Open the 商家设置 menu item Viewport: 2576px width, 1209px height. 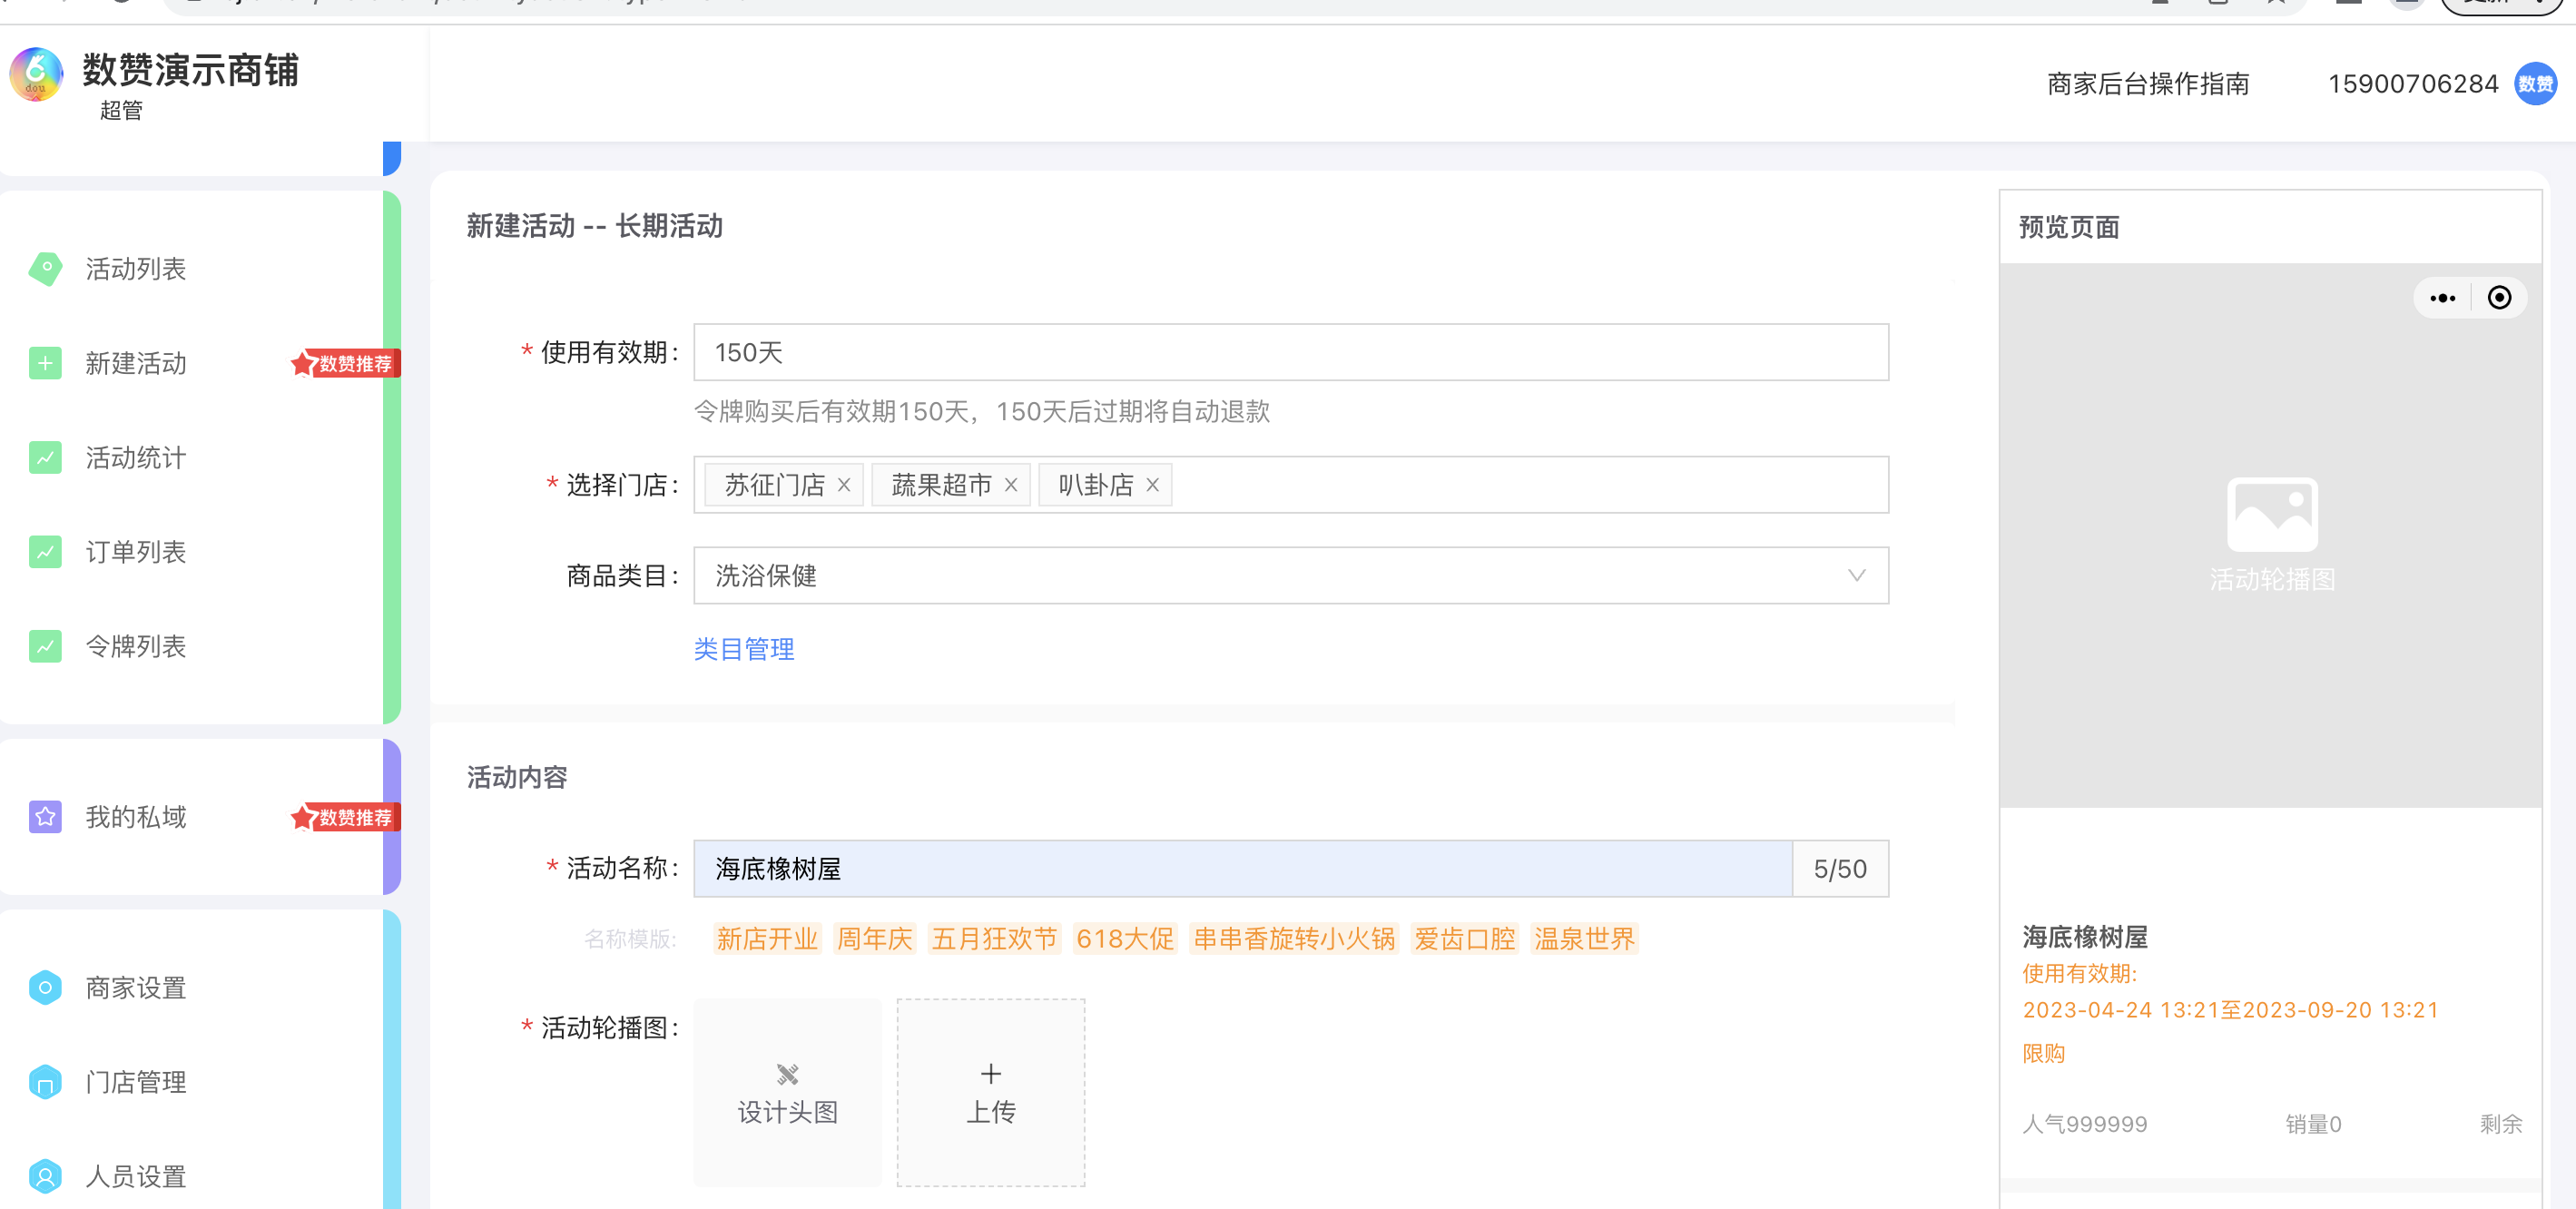click(x=135, y=988)
